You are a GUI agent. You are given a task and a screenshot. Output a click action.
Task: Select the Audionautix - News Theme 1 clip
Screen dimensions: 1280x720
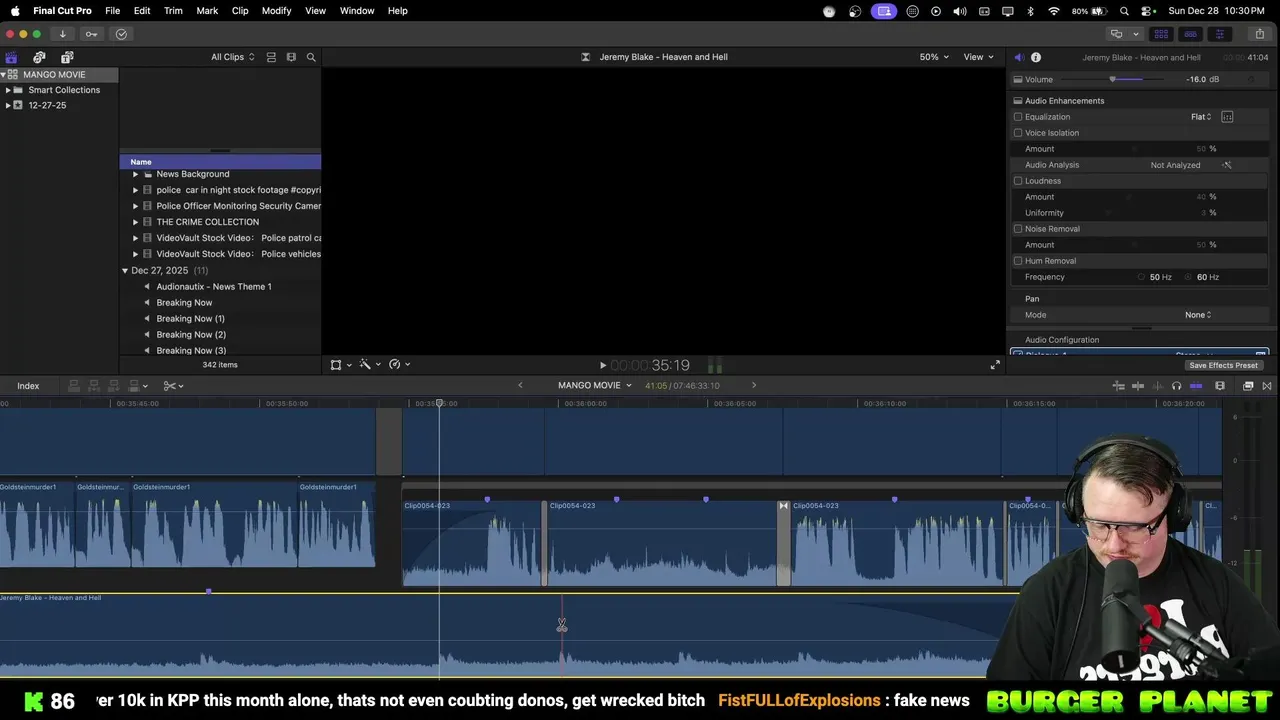(x=214, y=287)
